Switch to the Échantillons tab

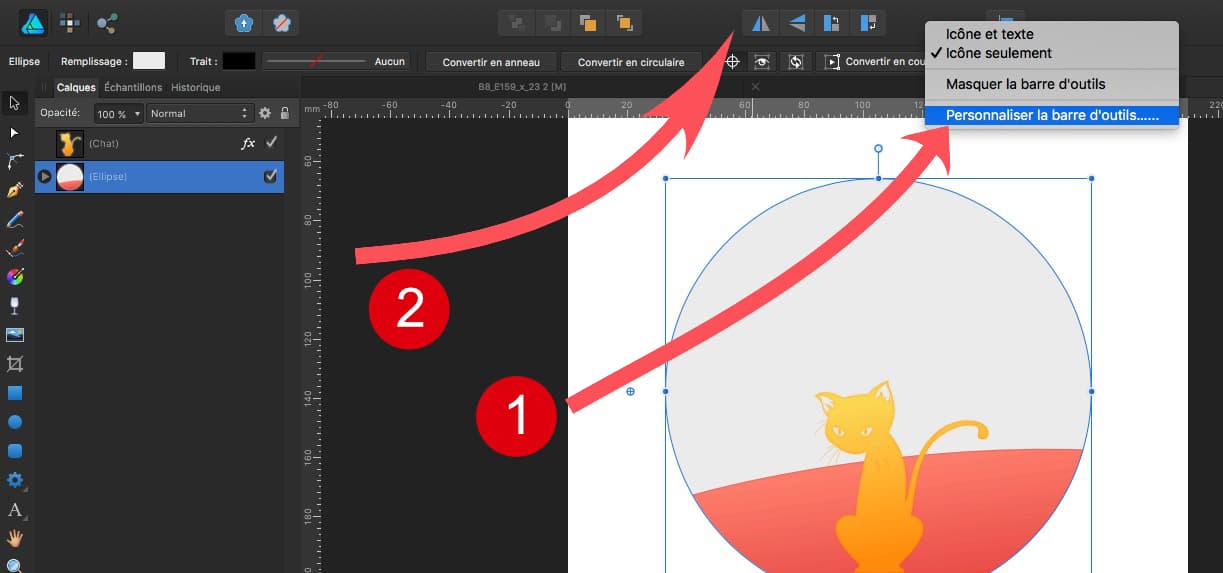click(x=133, y=87)
